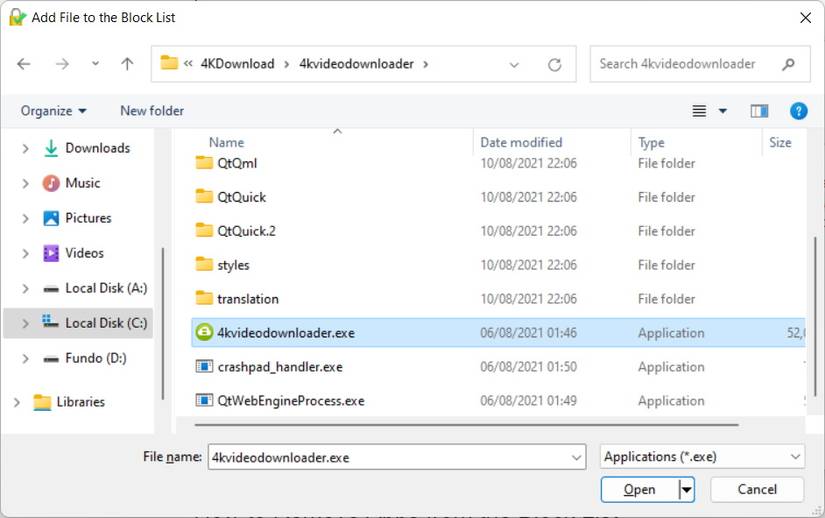Click the Up one level arrow
The image size is (825, 518).
[x=127, y=64]
